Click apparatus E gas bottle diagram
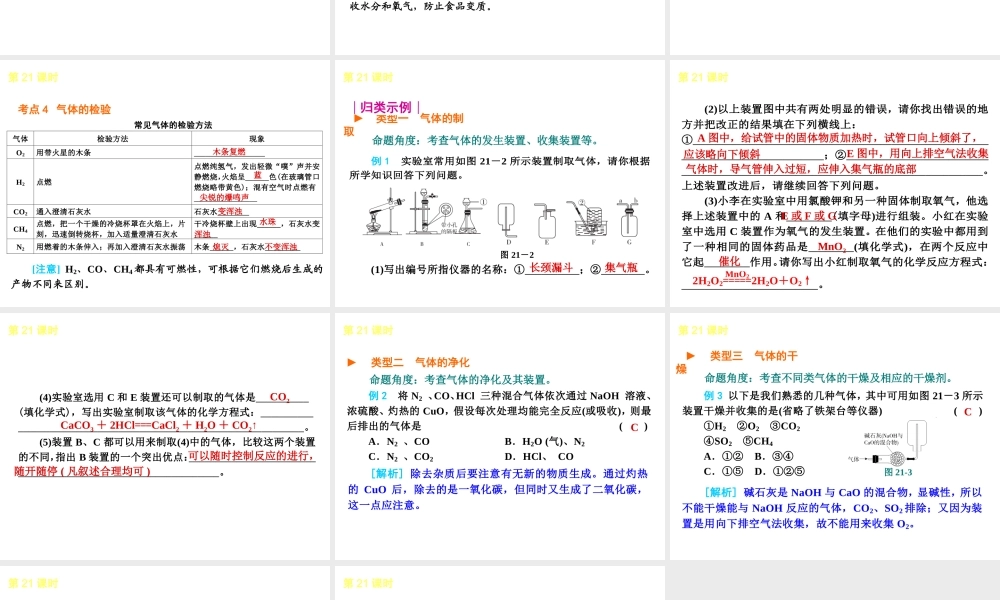 pyautogui.click(x=547, y=221)
